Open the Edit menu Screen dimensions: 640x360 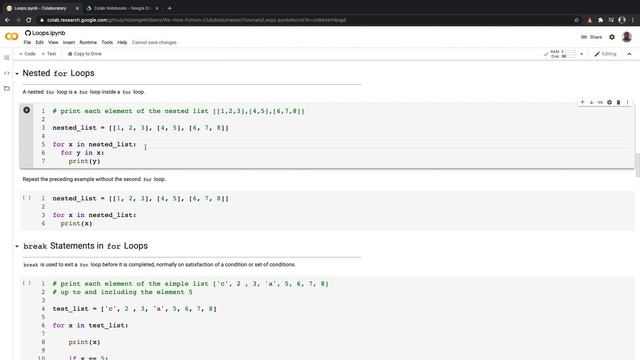click(x=39, y=42)
